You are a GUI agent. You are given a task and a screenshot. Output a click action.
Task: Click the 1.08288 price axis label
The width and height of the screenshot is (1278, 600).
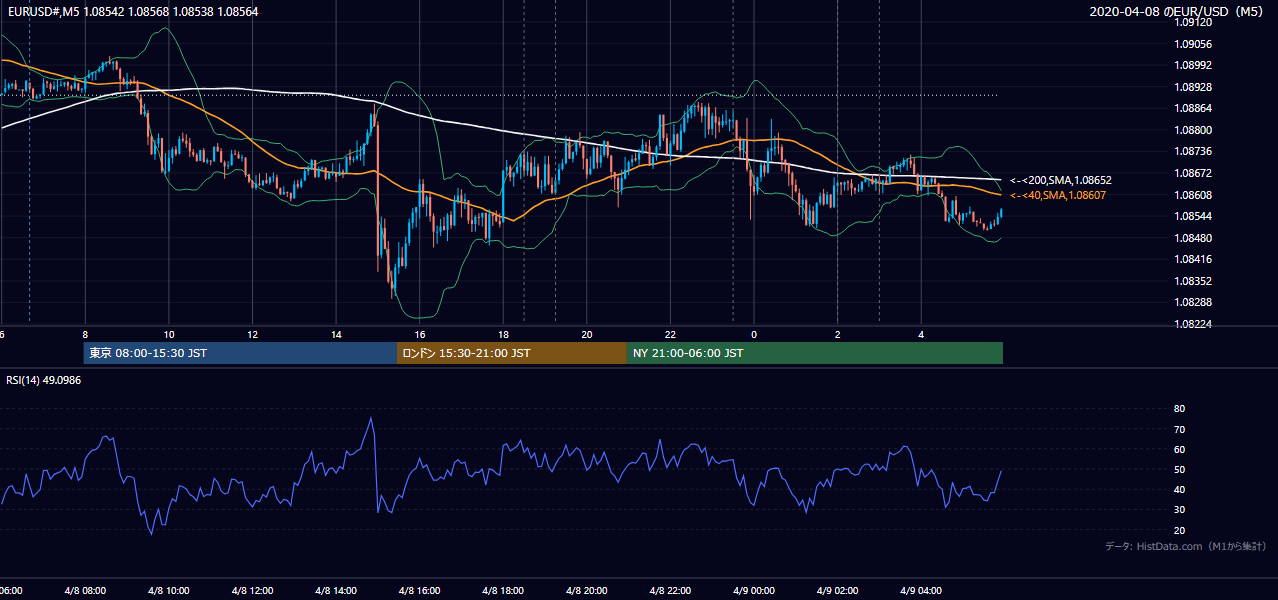coord(1193,302)
